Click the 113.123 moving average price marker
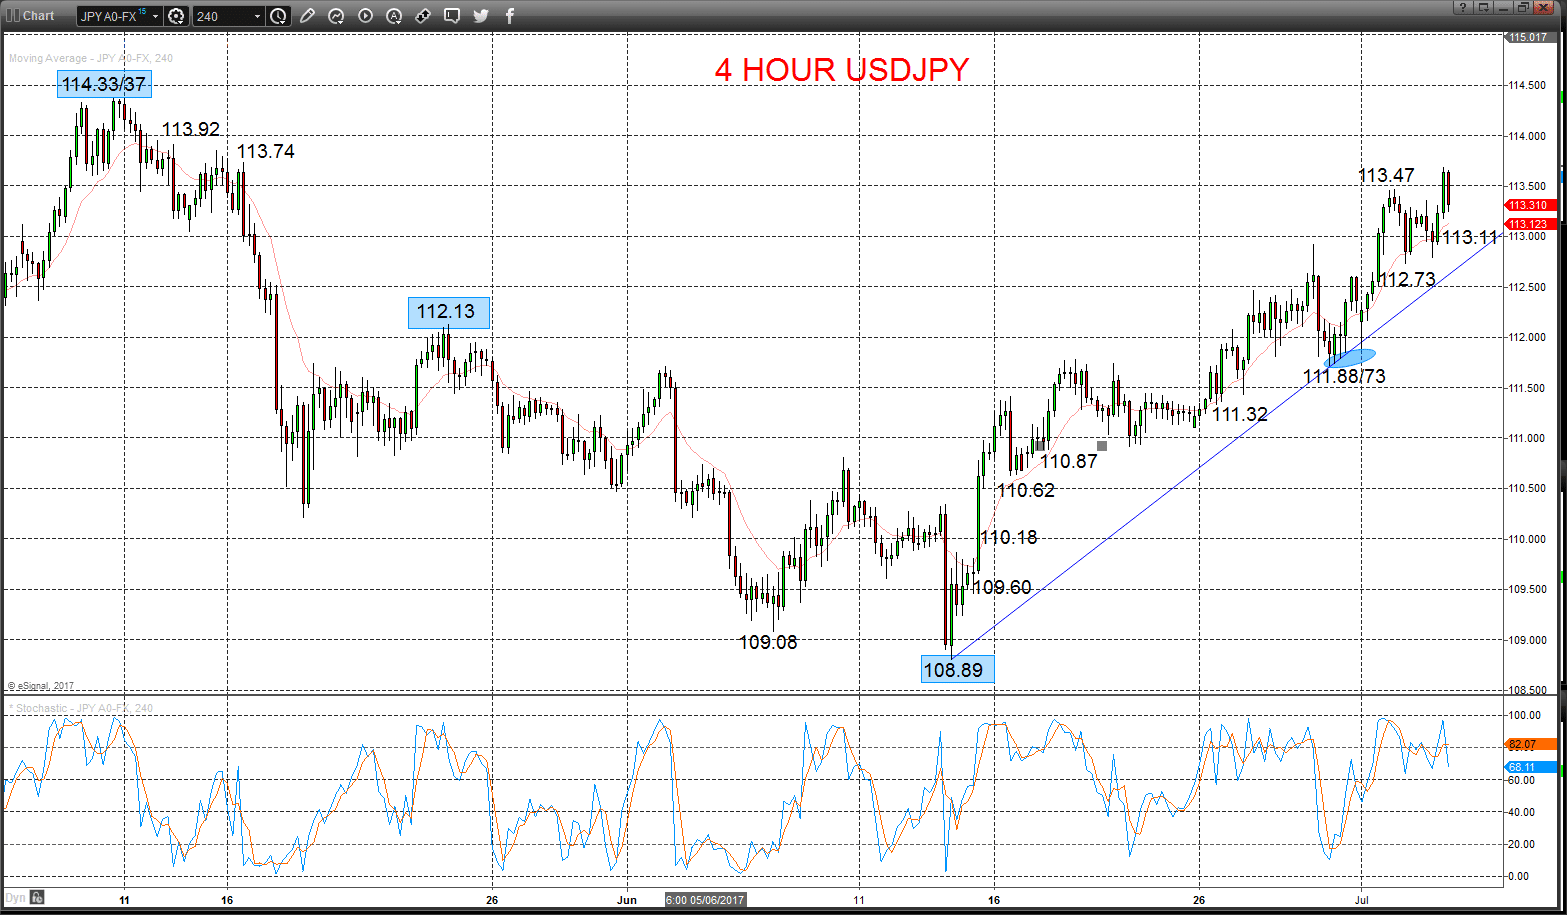 (x=1530, y=224)
